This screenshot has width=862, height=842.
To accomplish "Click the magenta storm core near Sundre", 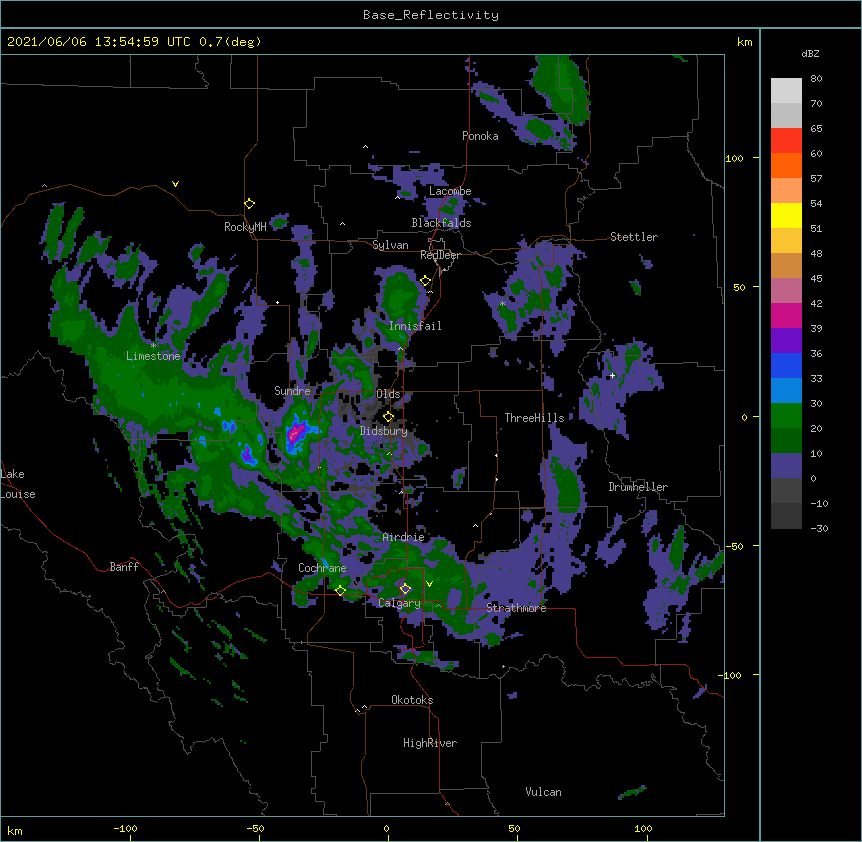I will (x=296, y=434).
